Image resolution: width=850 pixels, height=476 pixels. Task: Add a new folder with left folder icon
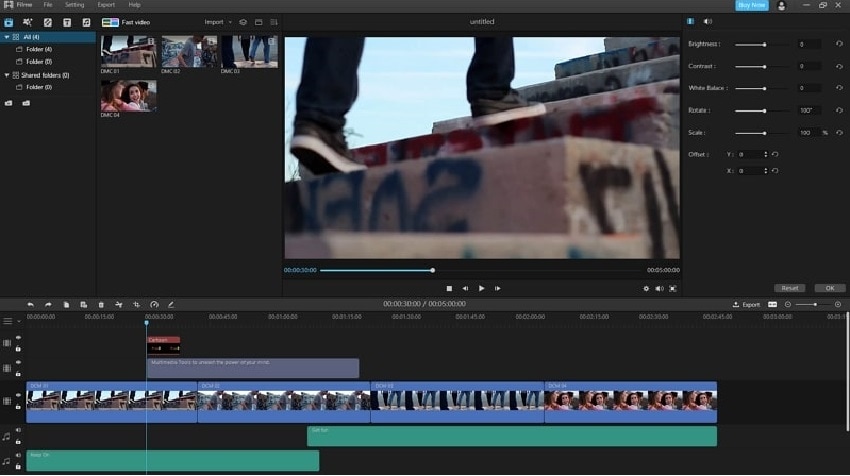click(9, 103)
